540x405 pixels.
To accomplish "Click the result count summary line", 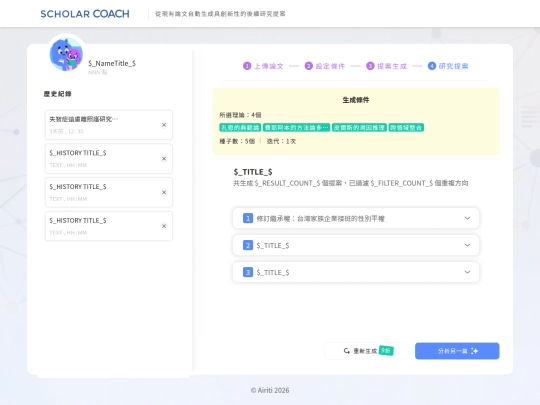I will [x=351, y=183].
